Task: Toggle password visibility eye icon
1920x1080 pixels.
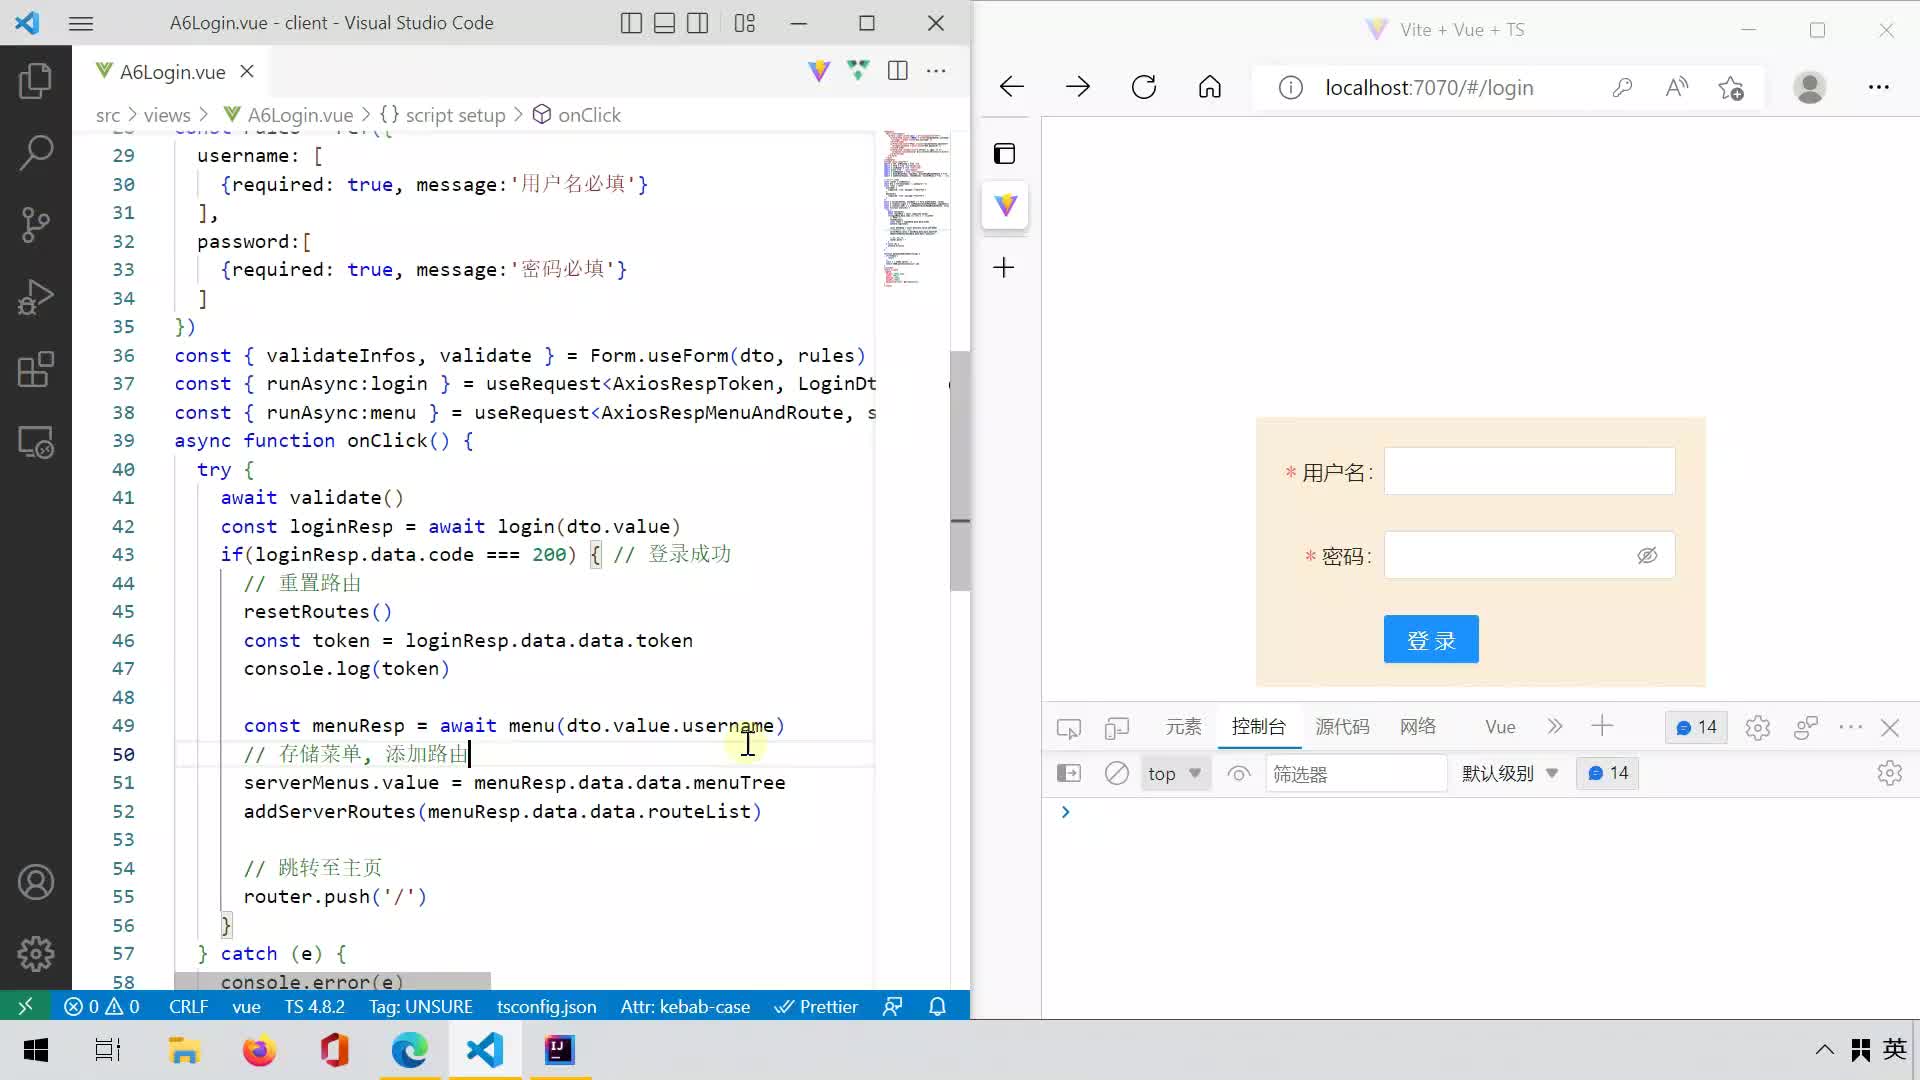Action: click(1647, 555)
